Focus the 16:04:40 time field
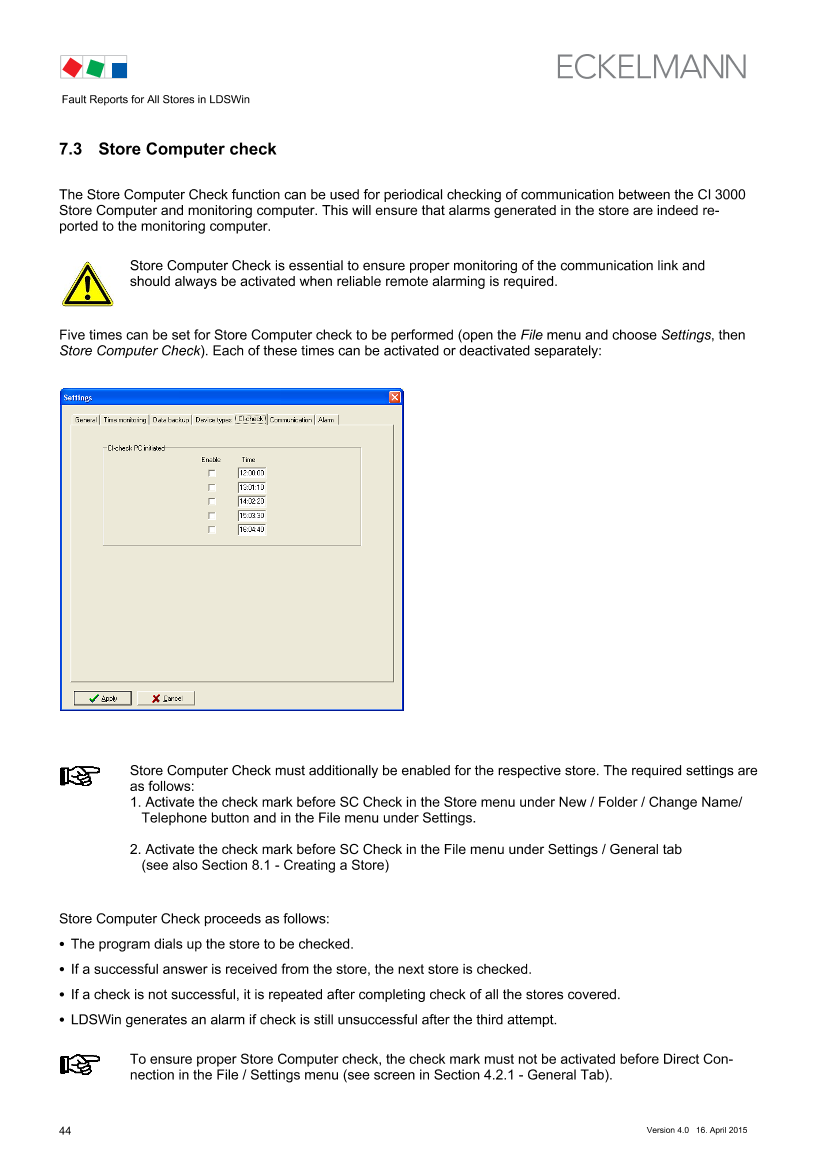This screenshot has width=827, height=1169. click(251, 530)
